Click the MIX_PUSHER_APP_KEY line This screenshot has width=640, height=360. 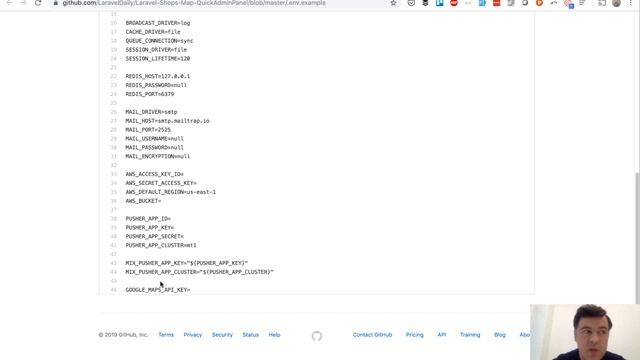(187, 263)
